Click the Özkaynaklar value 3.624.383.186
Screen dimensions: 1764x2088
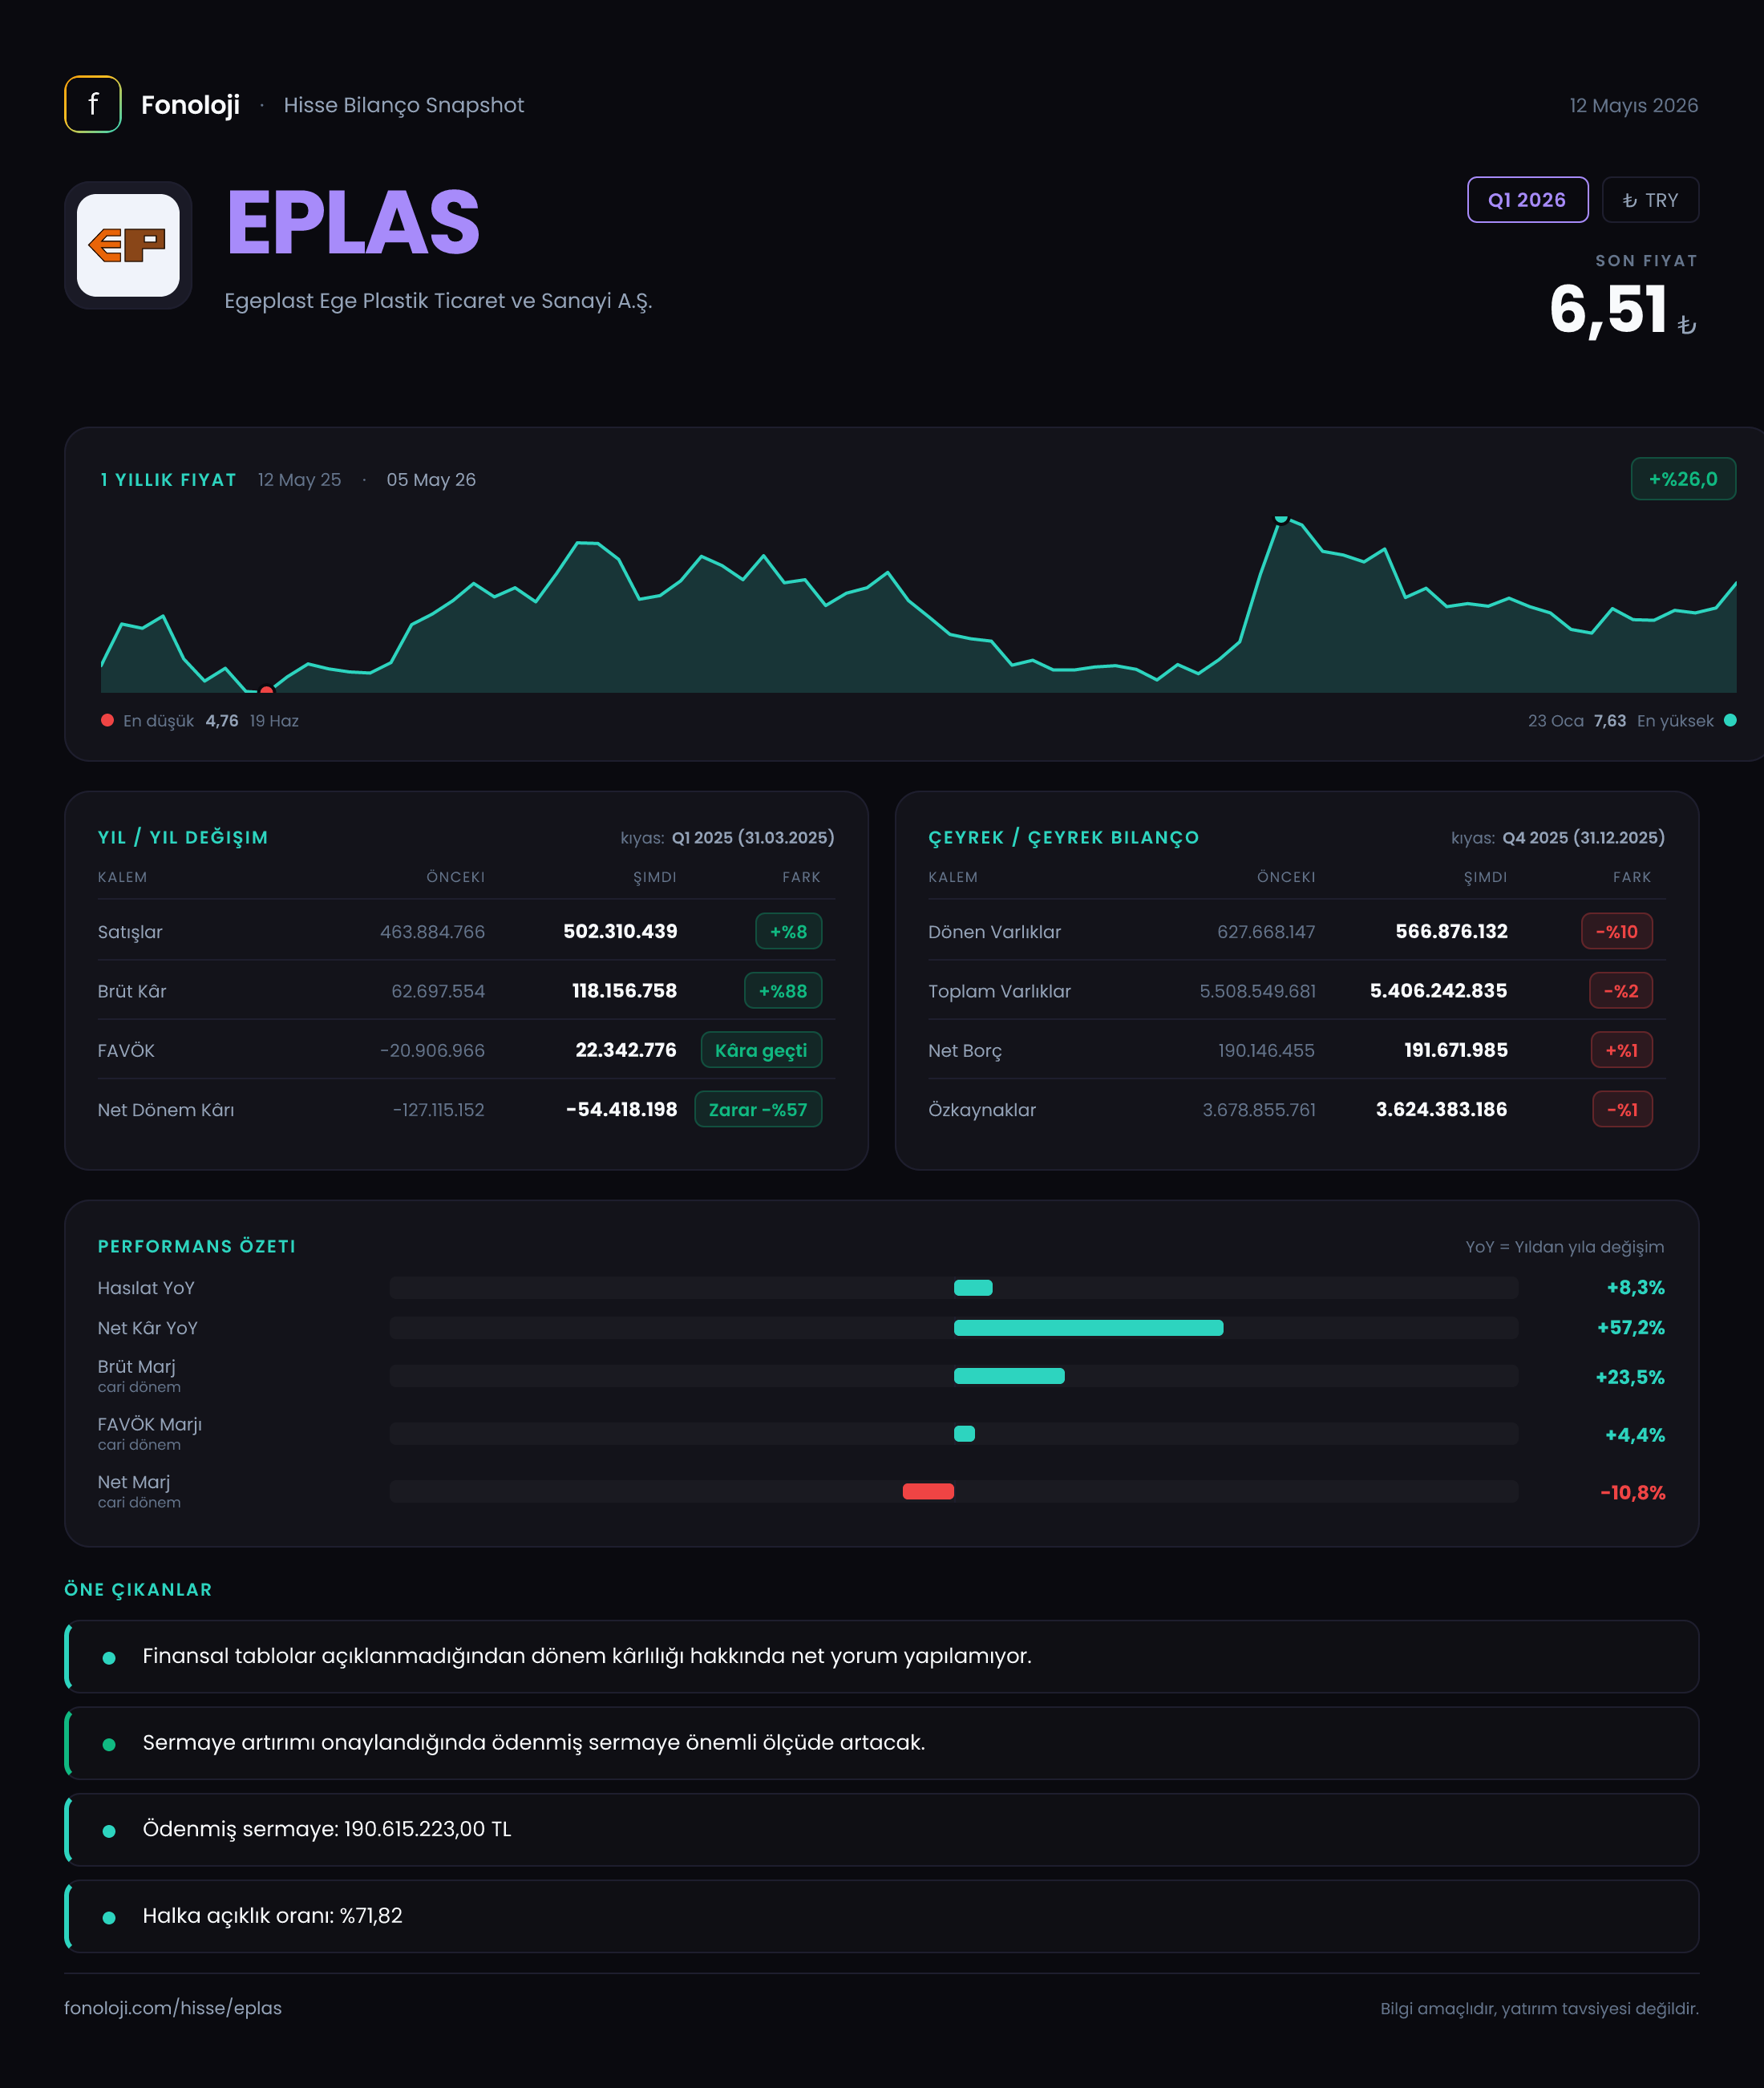pos(1441,1109)
